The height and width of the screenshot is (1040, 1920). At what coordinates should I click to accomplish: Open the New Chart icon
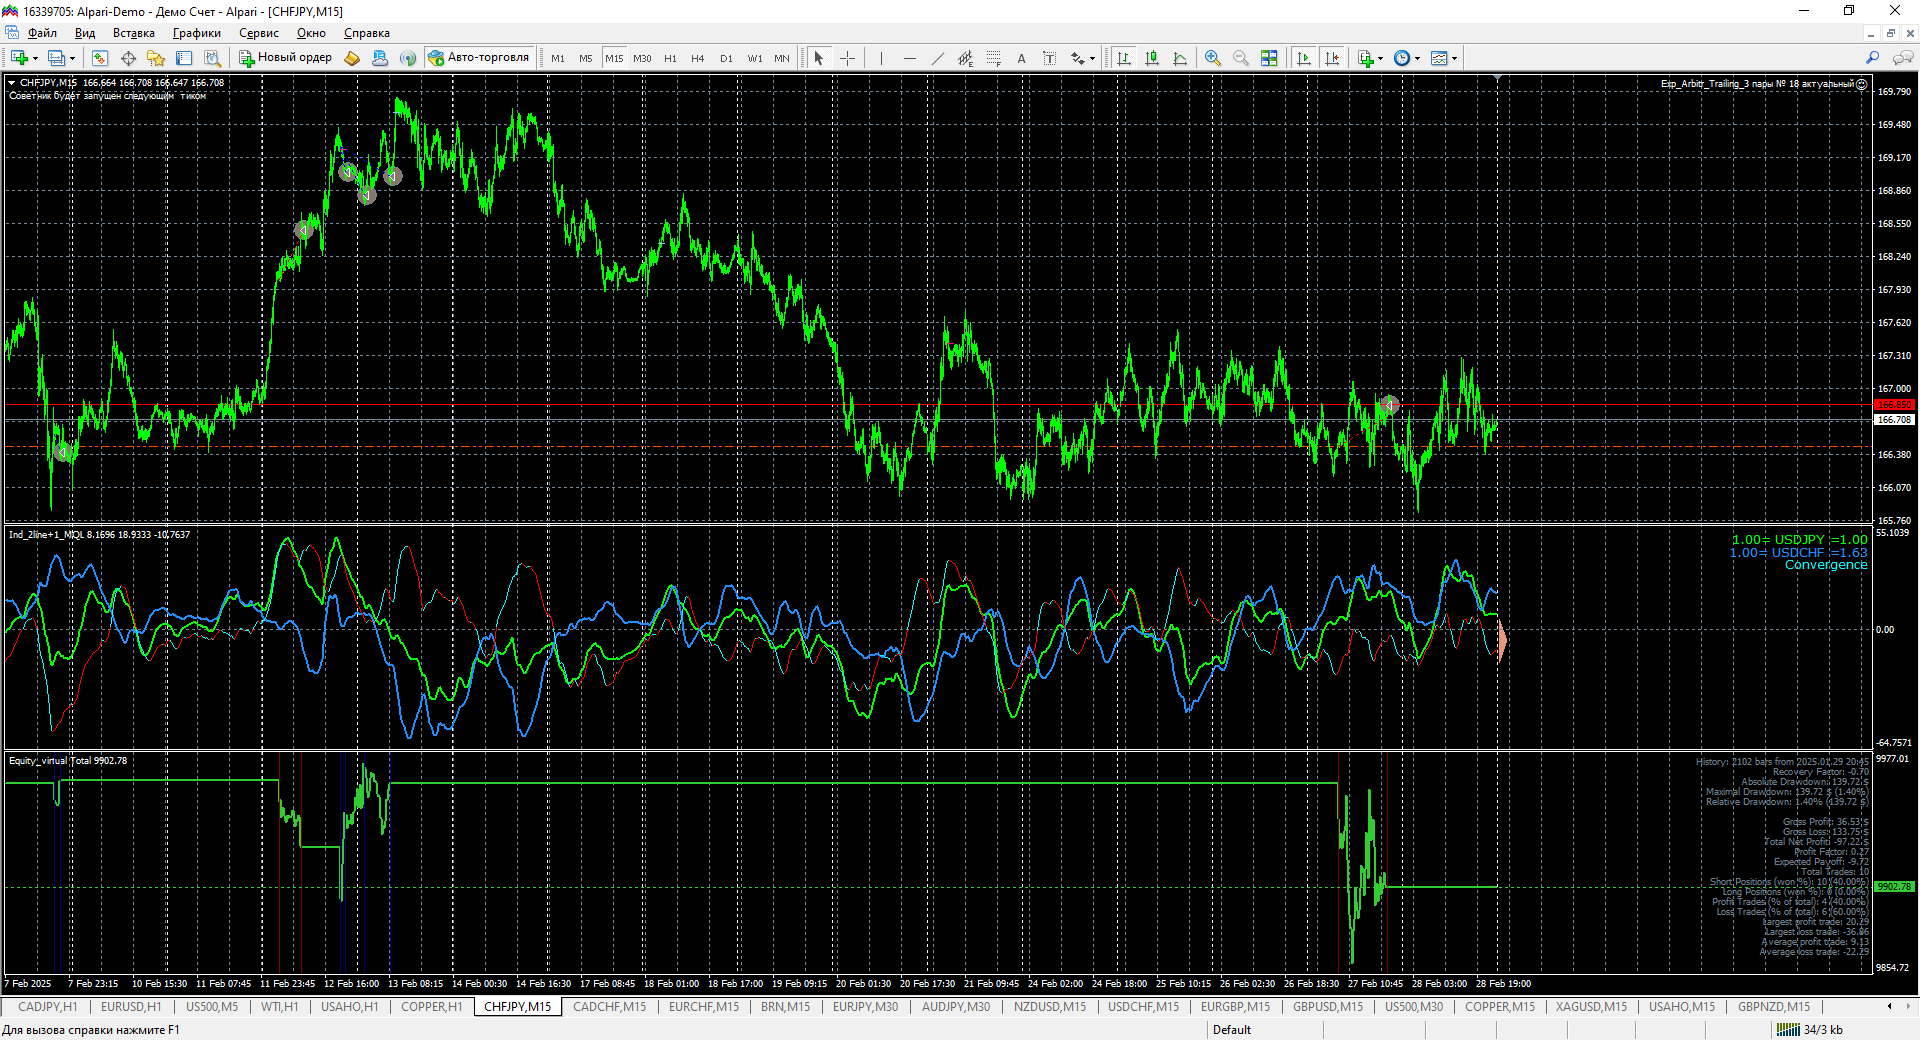coord(19,58)
